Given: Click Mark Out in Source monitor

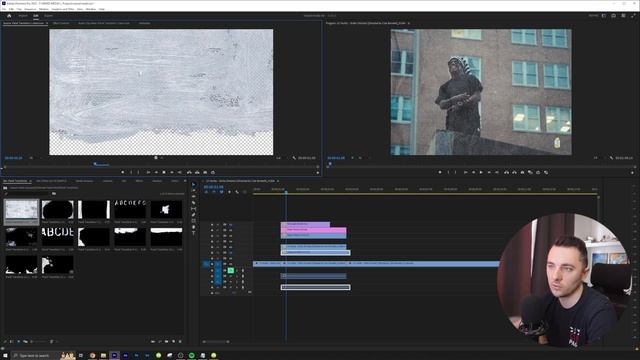Looking at the screenshot, I should [x=138, y=172].
